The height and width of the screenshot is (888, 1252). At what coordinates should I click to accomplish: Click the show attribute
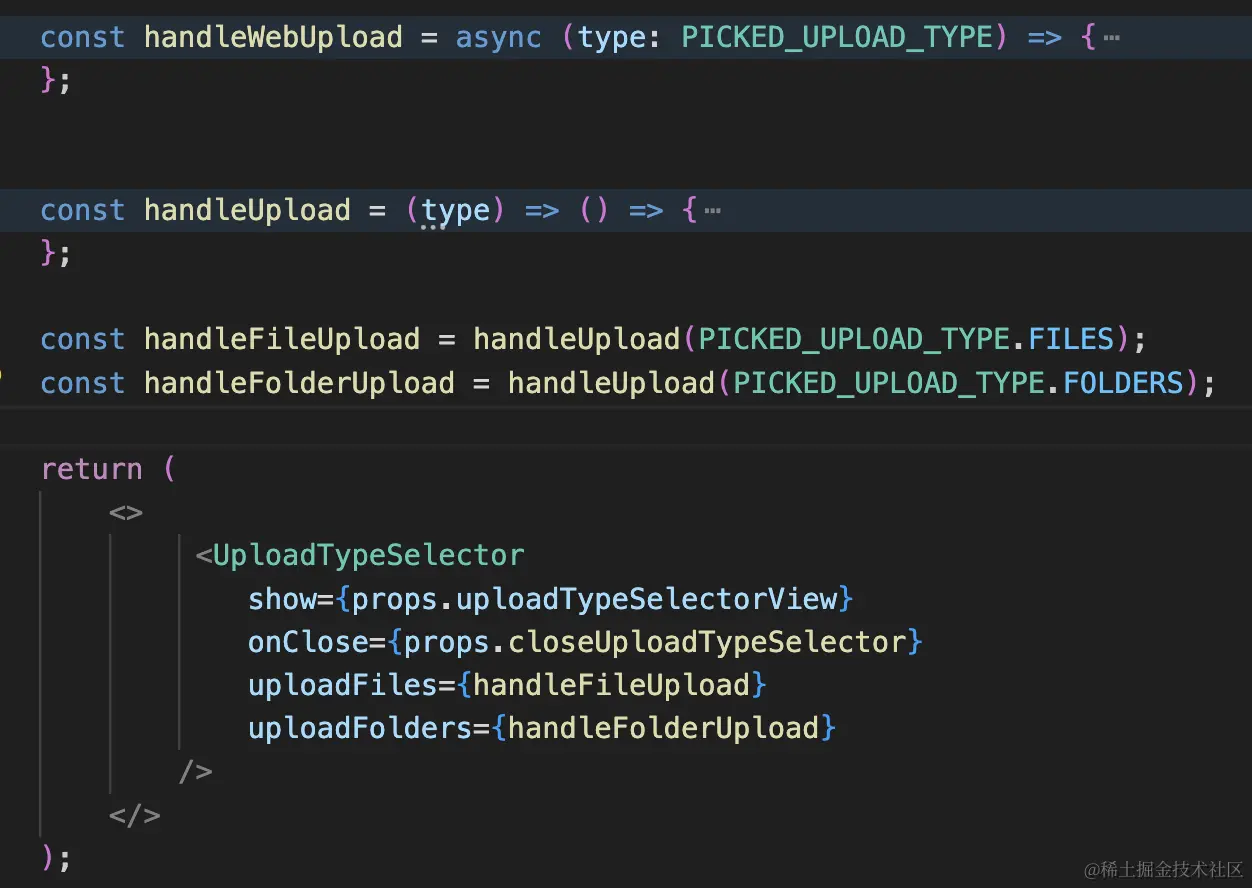[282, 599]
